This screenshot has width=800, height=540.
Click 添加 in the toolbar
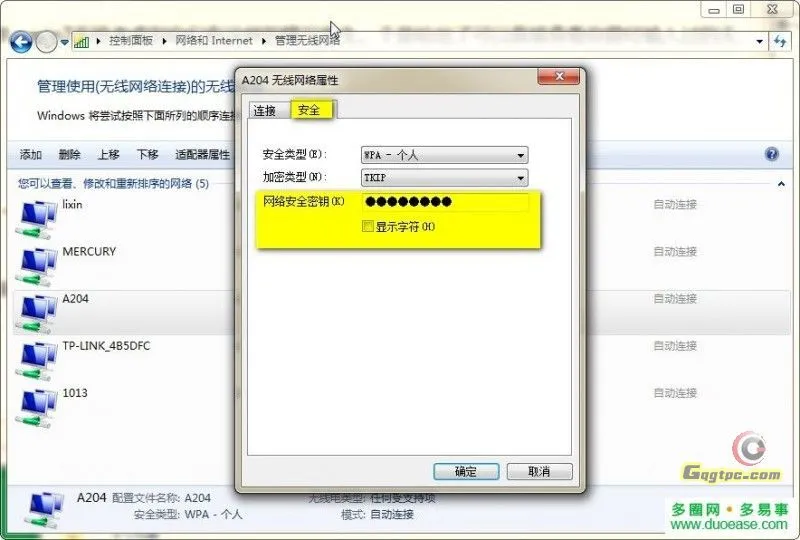pyautogui.click(x=31, y=154)
